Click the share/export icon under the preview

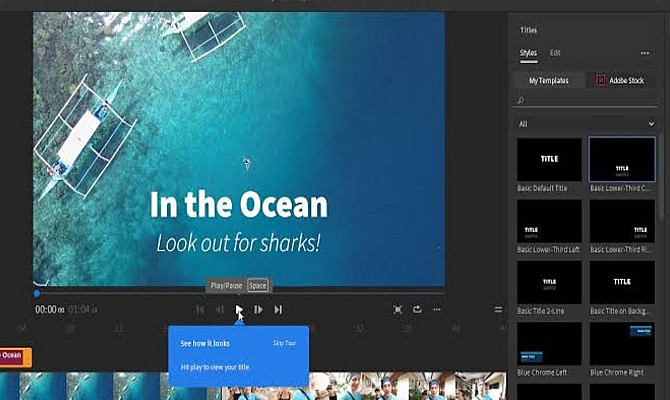[417, 309]
